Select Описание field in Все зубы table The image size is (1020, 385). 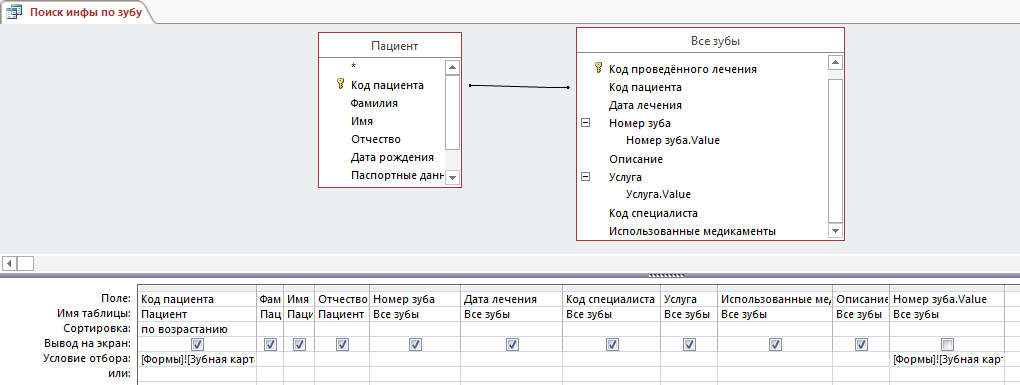tap(636, 159)
